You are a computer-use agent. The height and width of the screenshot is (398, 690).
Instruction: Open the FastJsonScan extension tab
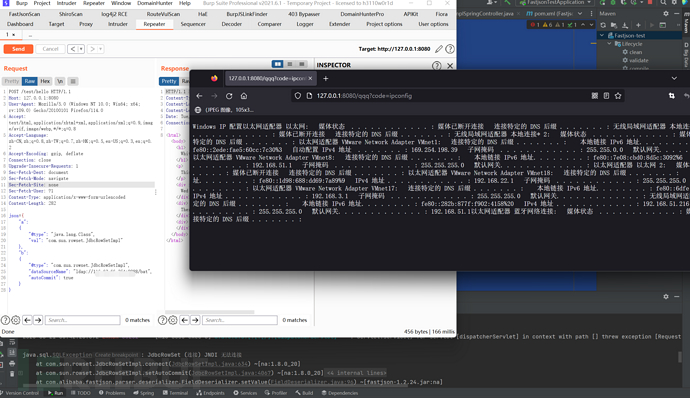click(24, 14)
